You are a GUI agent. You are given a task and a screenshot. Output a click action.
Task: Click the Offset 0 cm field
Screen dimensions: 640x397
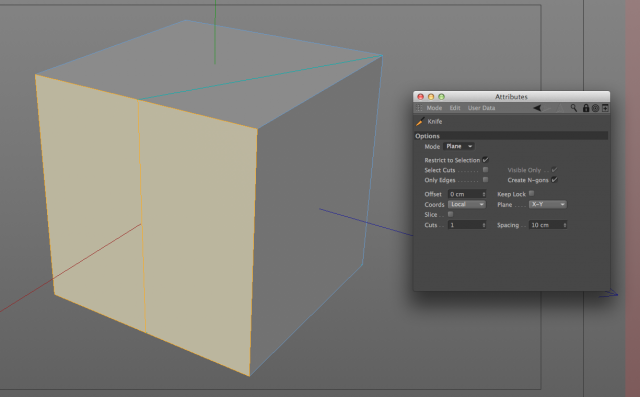coord(467,194)
